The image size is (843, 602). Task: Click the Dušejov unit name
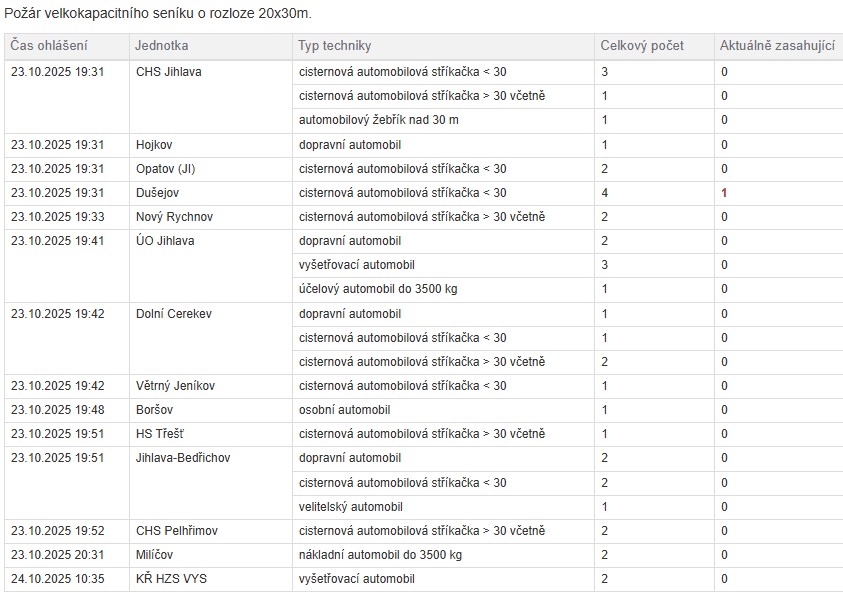coord(158,193)
